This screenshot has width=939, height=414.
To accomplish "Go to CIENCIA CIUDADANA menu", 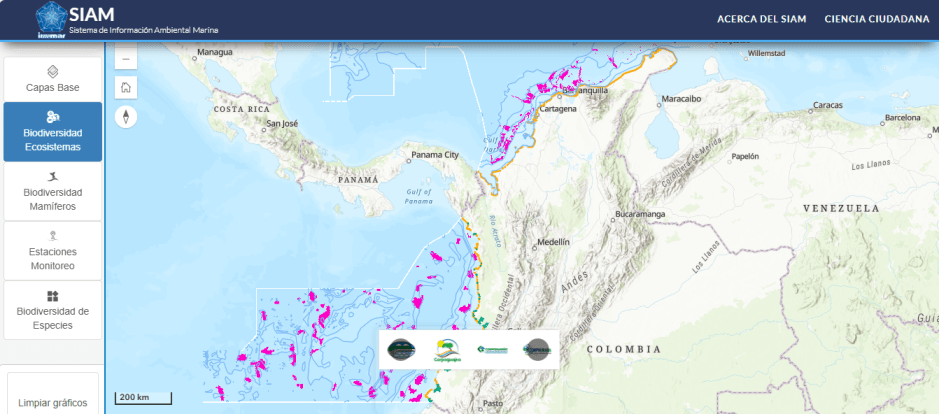I will pos(876,19).
